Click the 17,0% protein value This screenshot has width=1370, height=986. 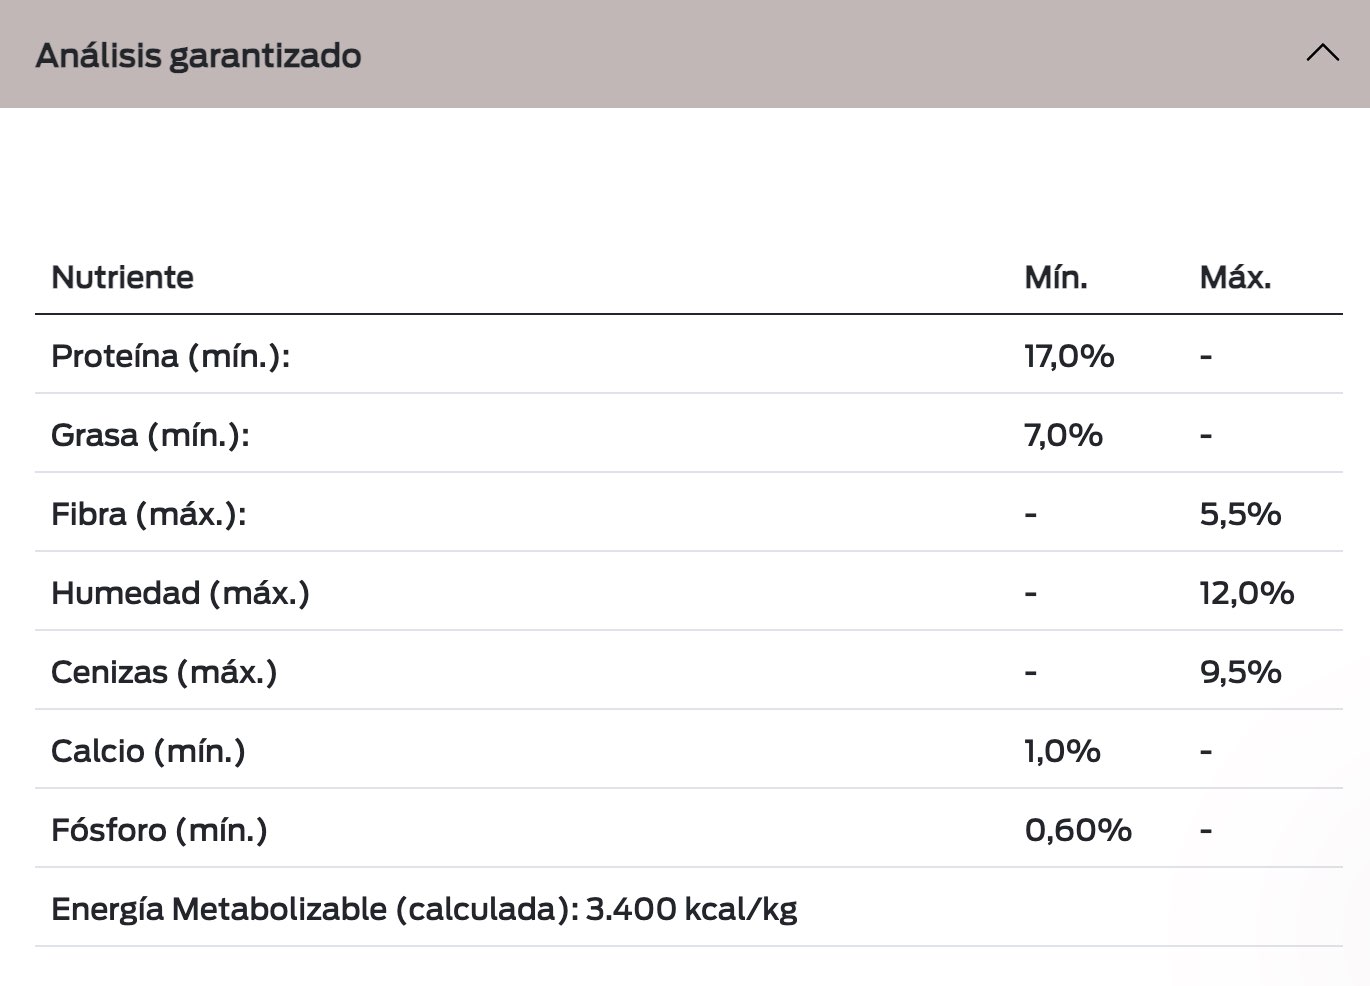1069,356
